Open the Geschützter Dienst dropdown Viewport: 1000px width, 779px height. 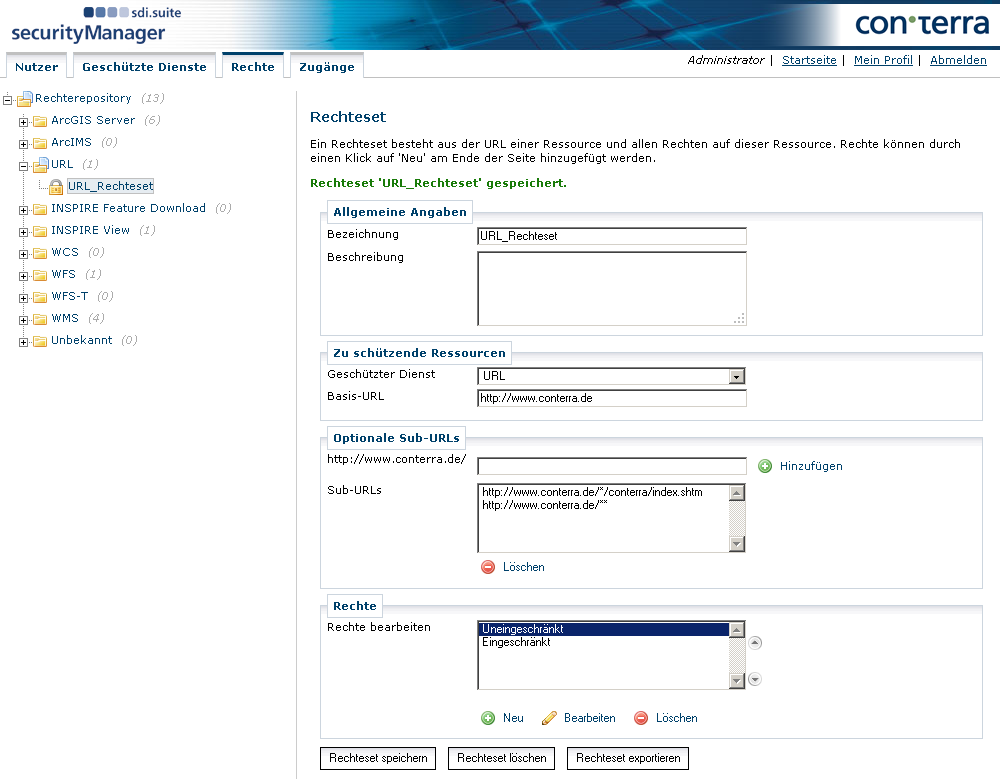737,377
